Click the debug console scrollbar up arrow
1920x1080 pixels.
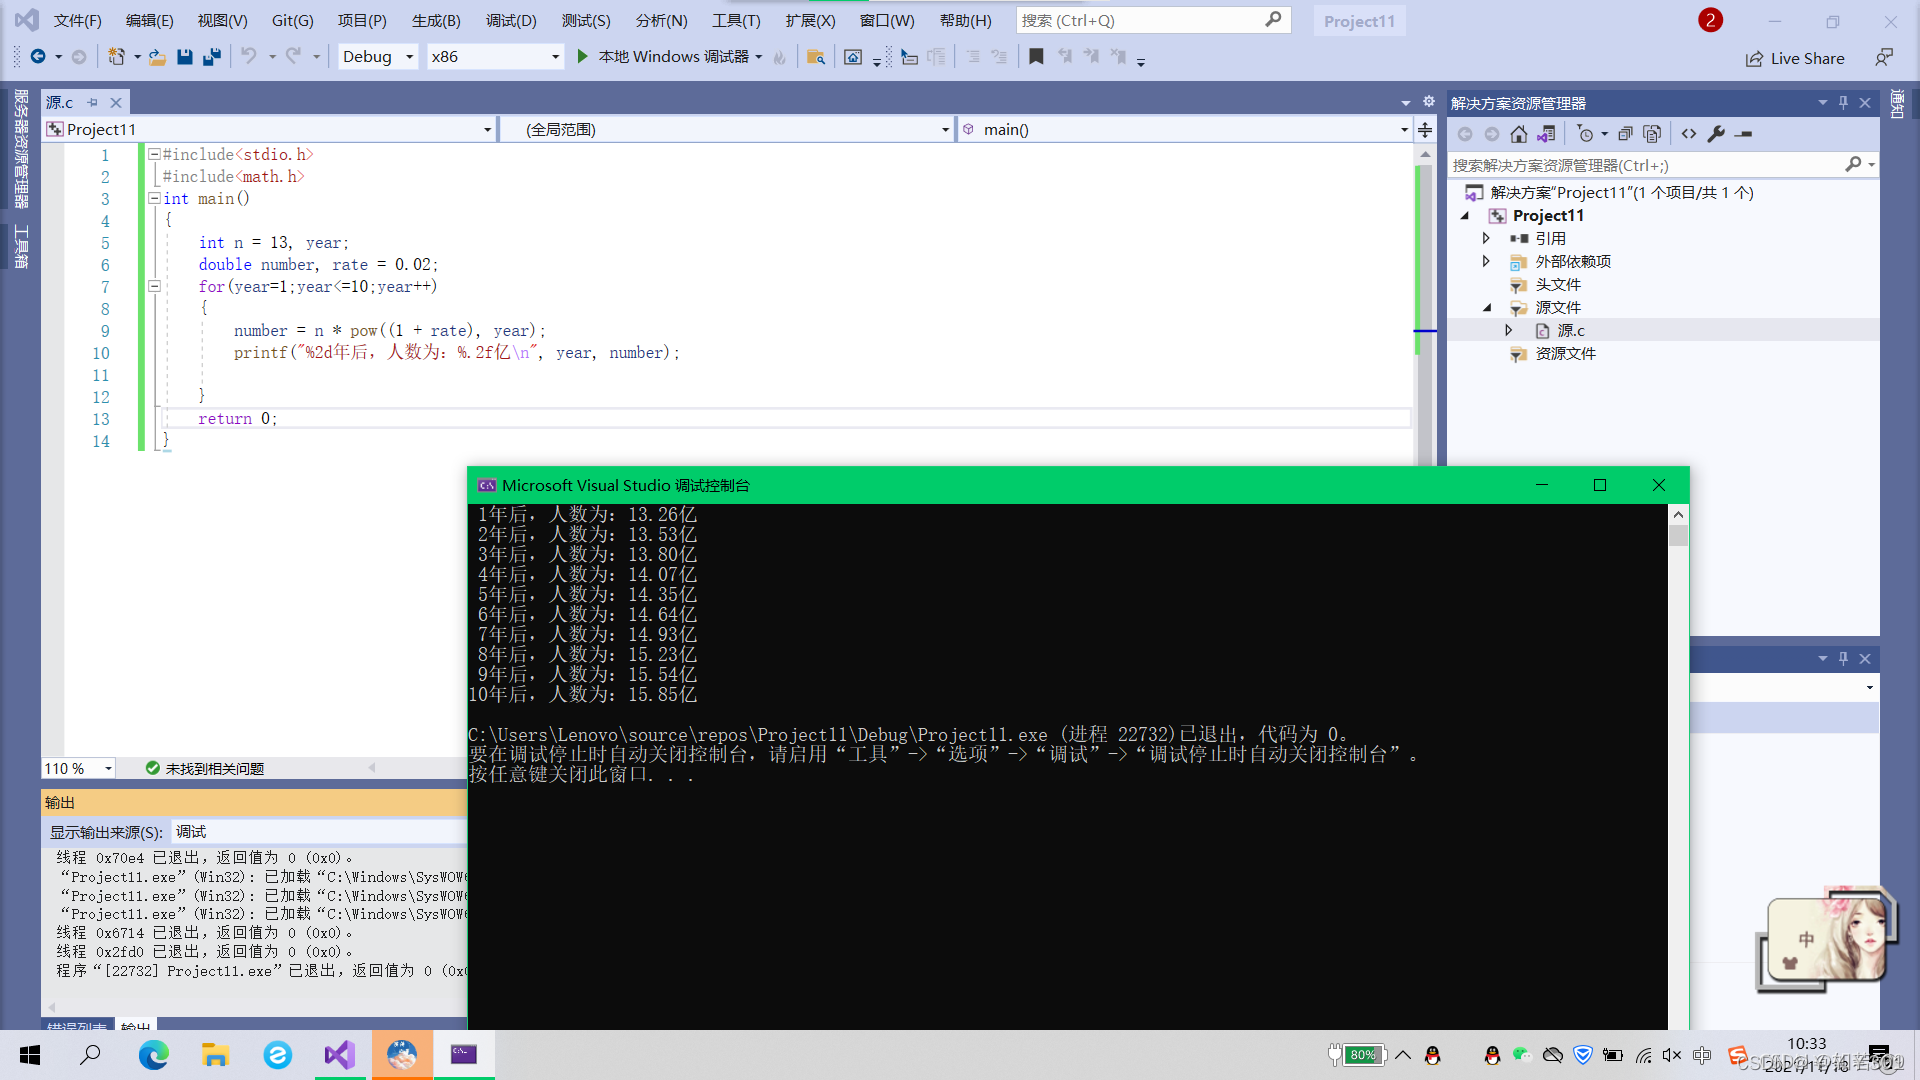click(x=1678, y=514)
